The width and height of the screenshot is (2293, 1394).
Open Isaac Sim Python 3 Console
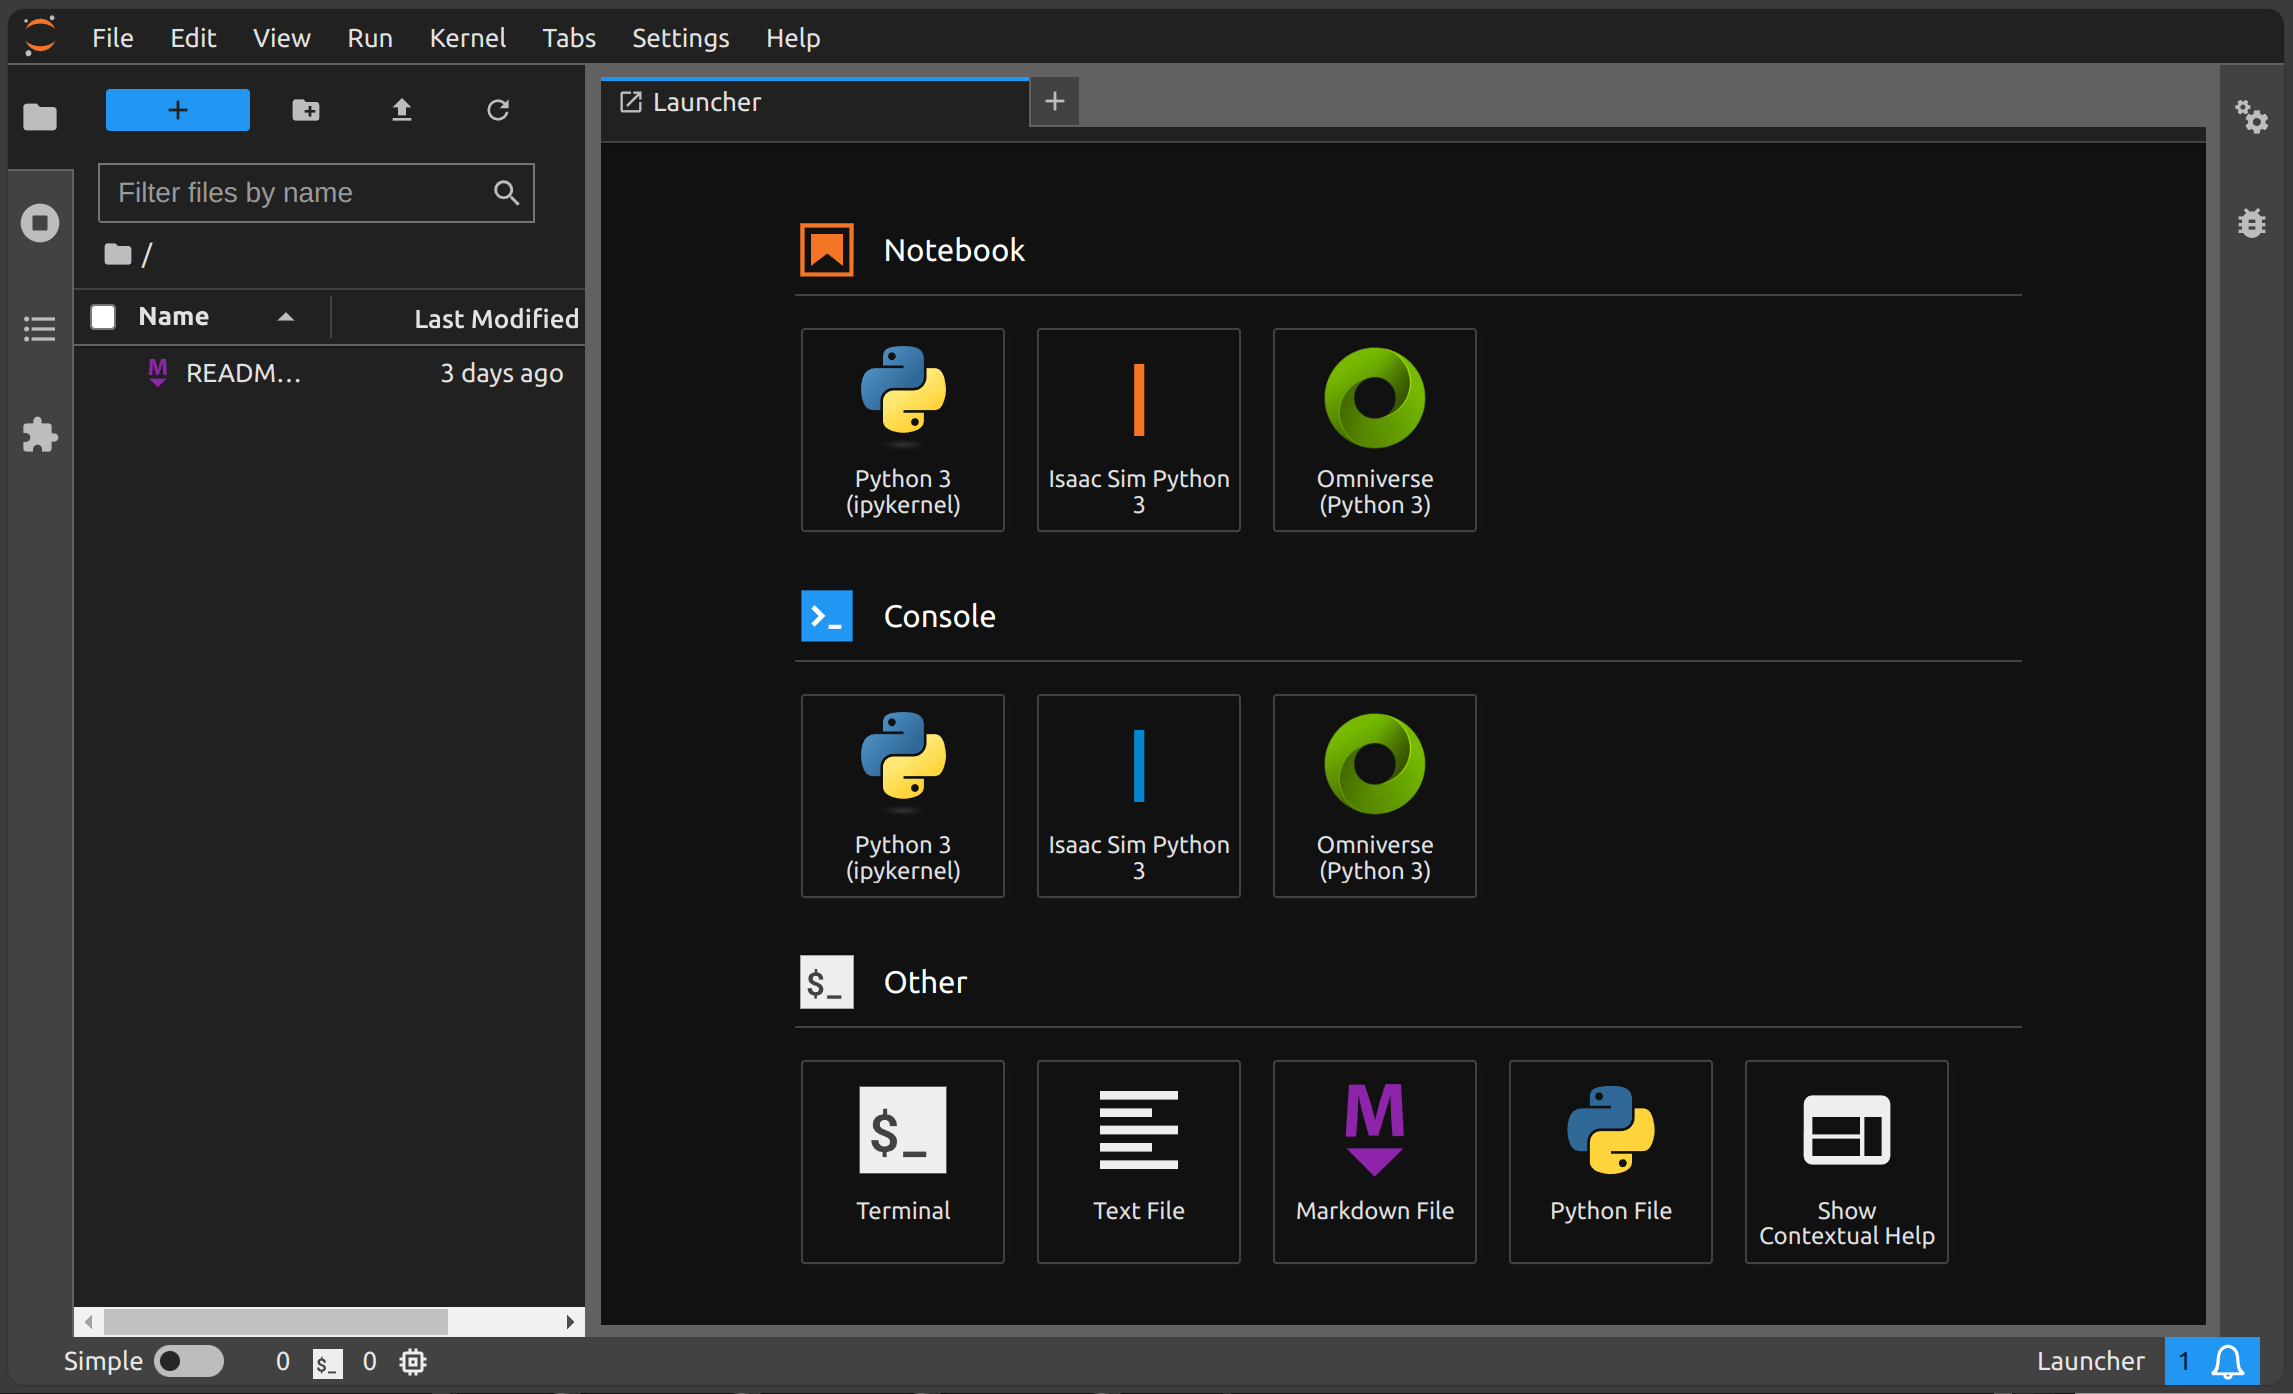point(1138,794)
